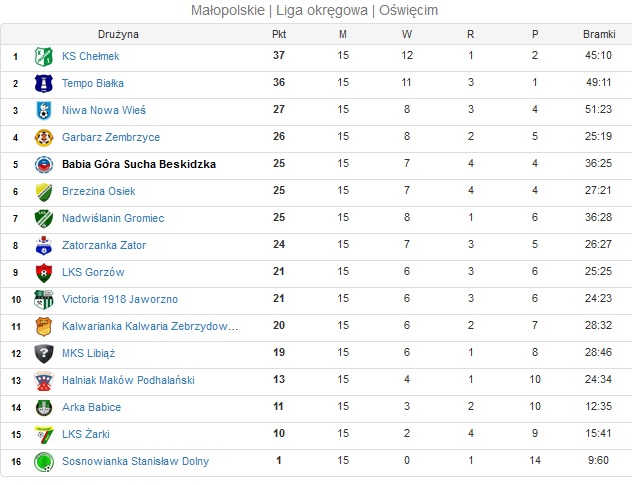Click the Sosnowianka Stanisław Dolny green crest
Image resolution: width=632 pixels, height=485 pixels.
coord(44,462)
